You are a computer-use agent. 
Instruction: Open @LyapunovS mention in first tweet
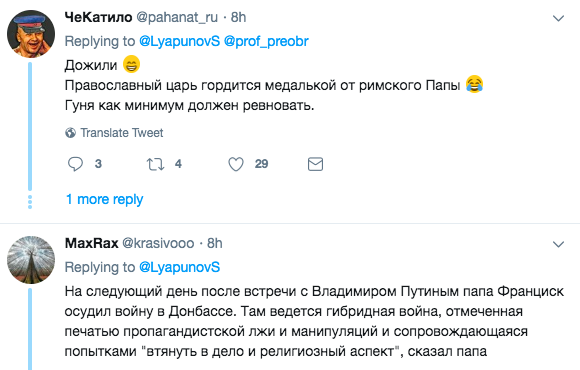coord(179,41)
